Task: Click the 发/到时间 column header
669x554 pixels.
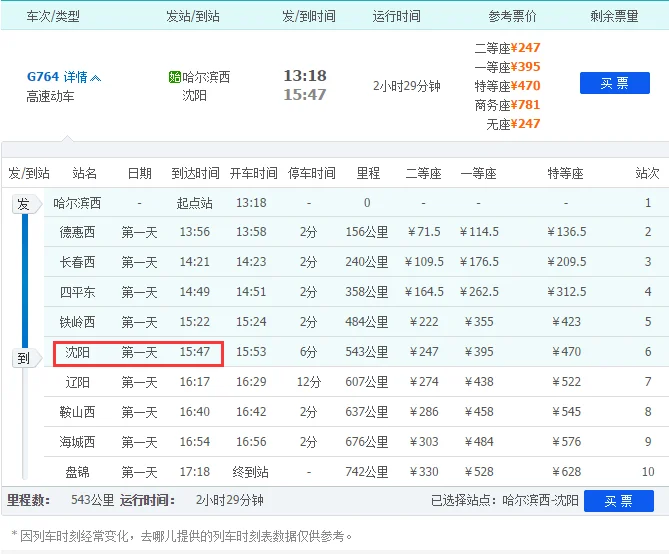Action: [x=309, y=16]
